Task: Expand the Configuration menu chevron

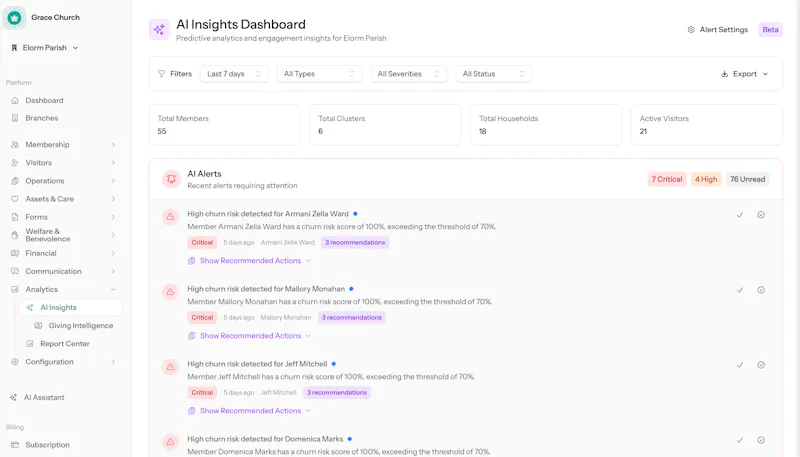Action: [113, 362]
